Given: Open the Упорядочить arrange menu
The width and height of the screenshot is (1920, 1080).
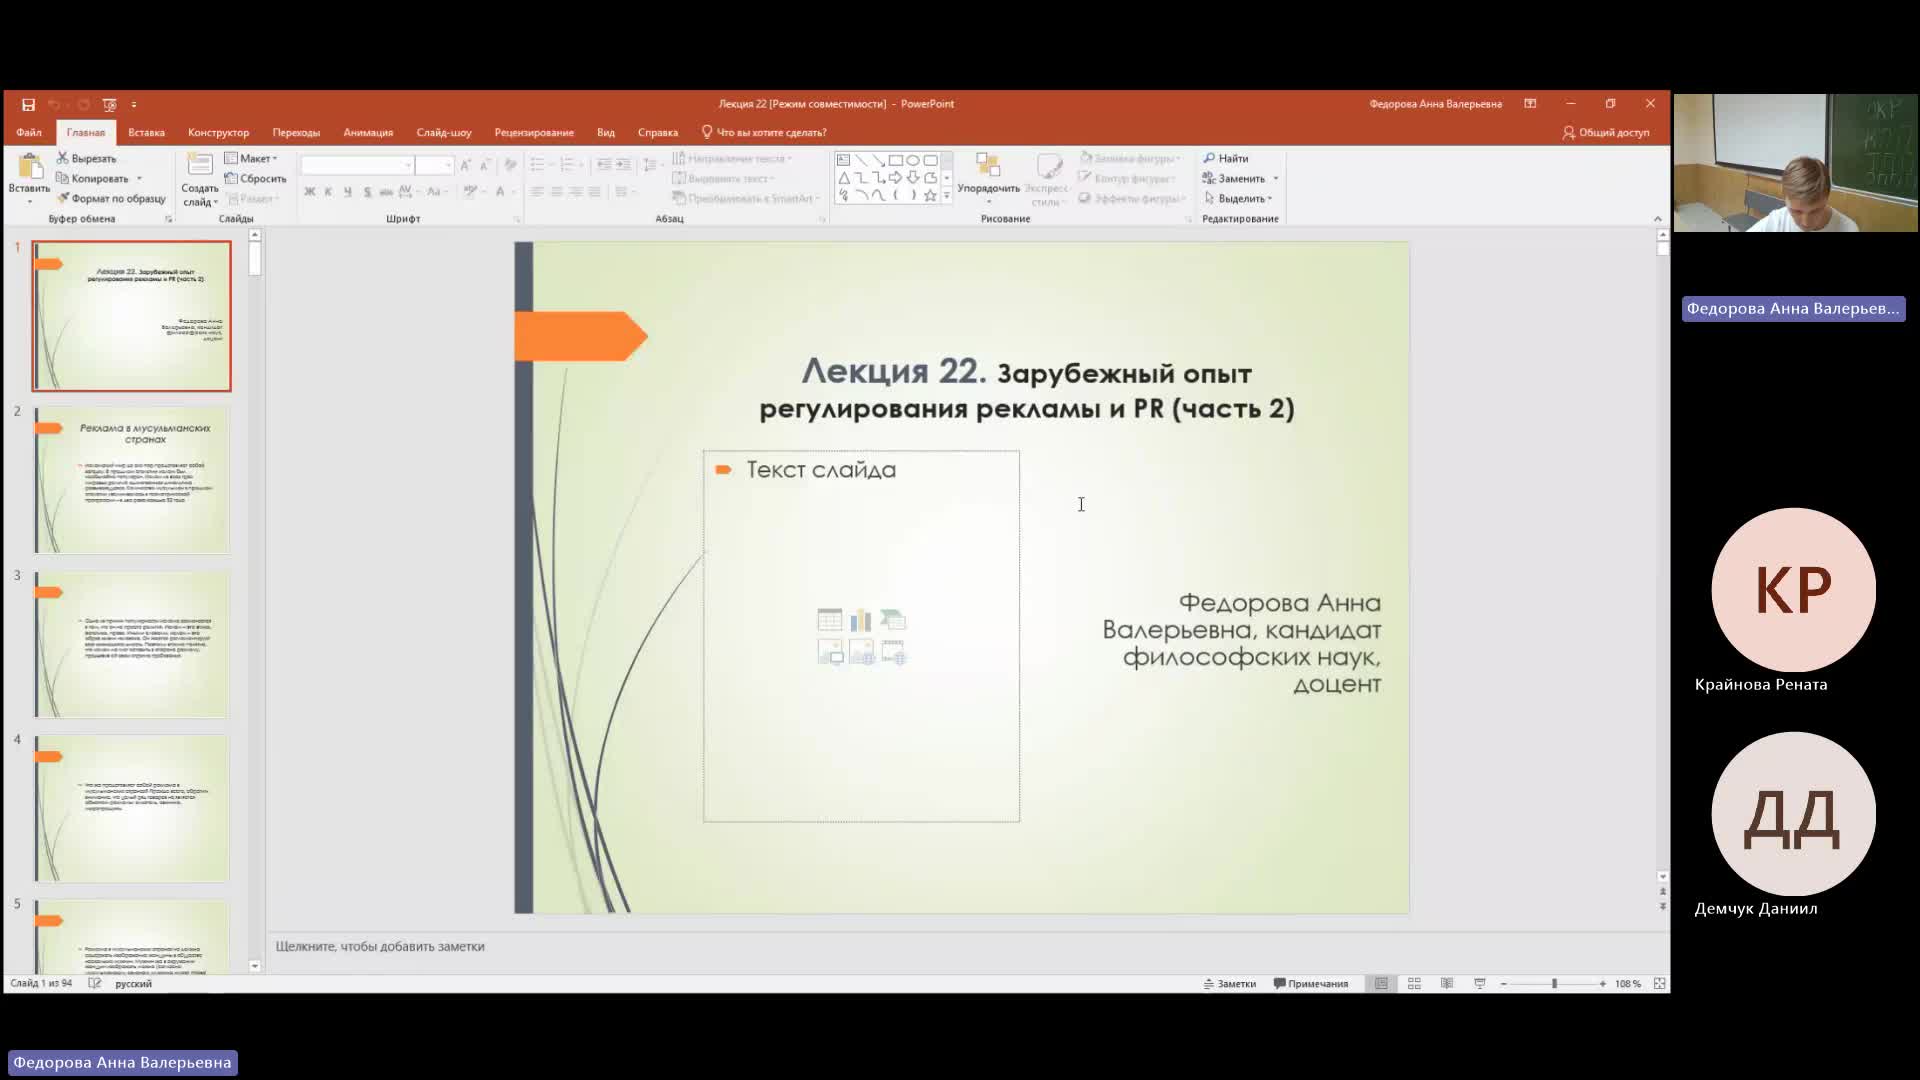Looking at the screenshot, I should tap(988, 178).
